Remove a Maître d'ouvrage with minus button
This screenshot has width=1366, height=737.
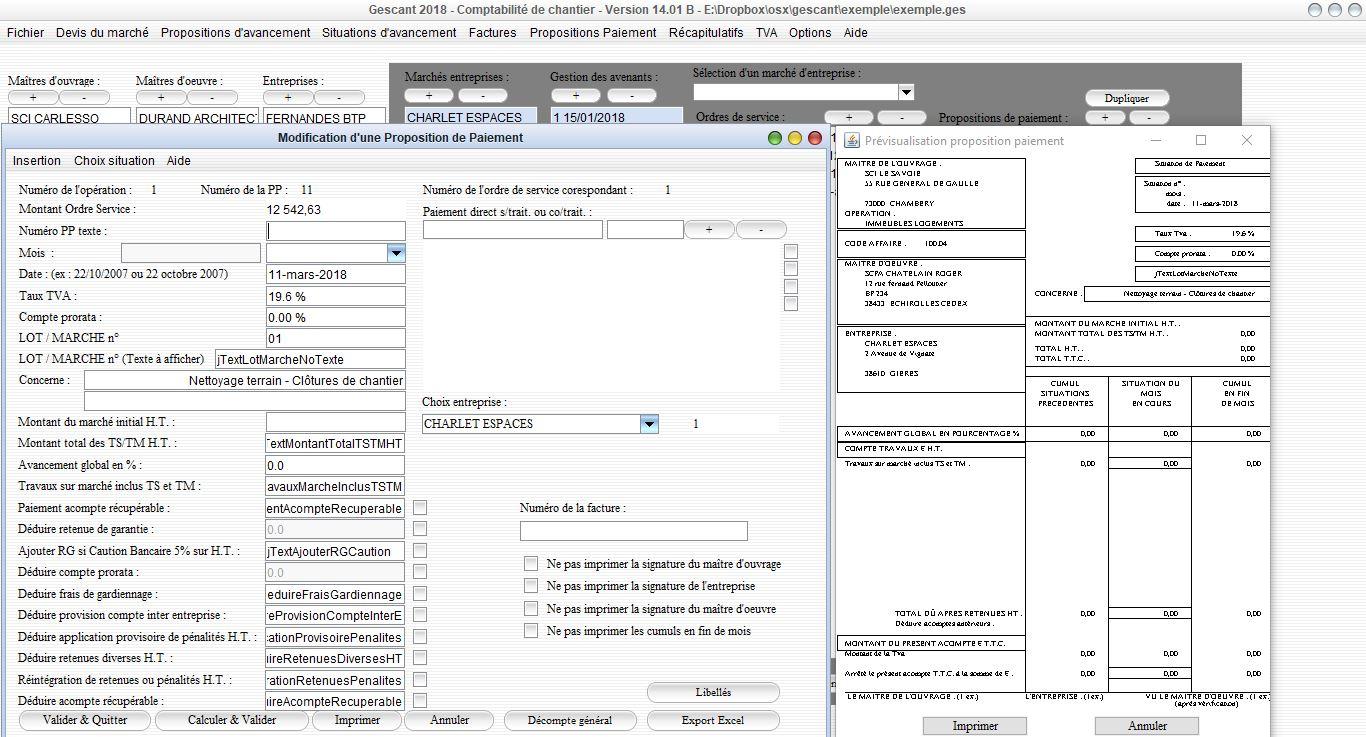(x=84, y=98)
